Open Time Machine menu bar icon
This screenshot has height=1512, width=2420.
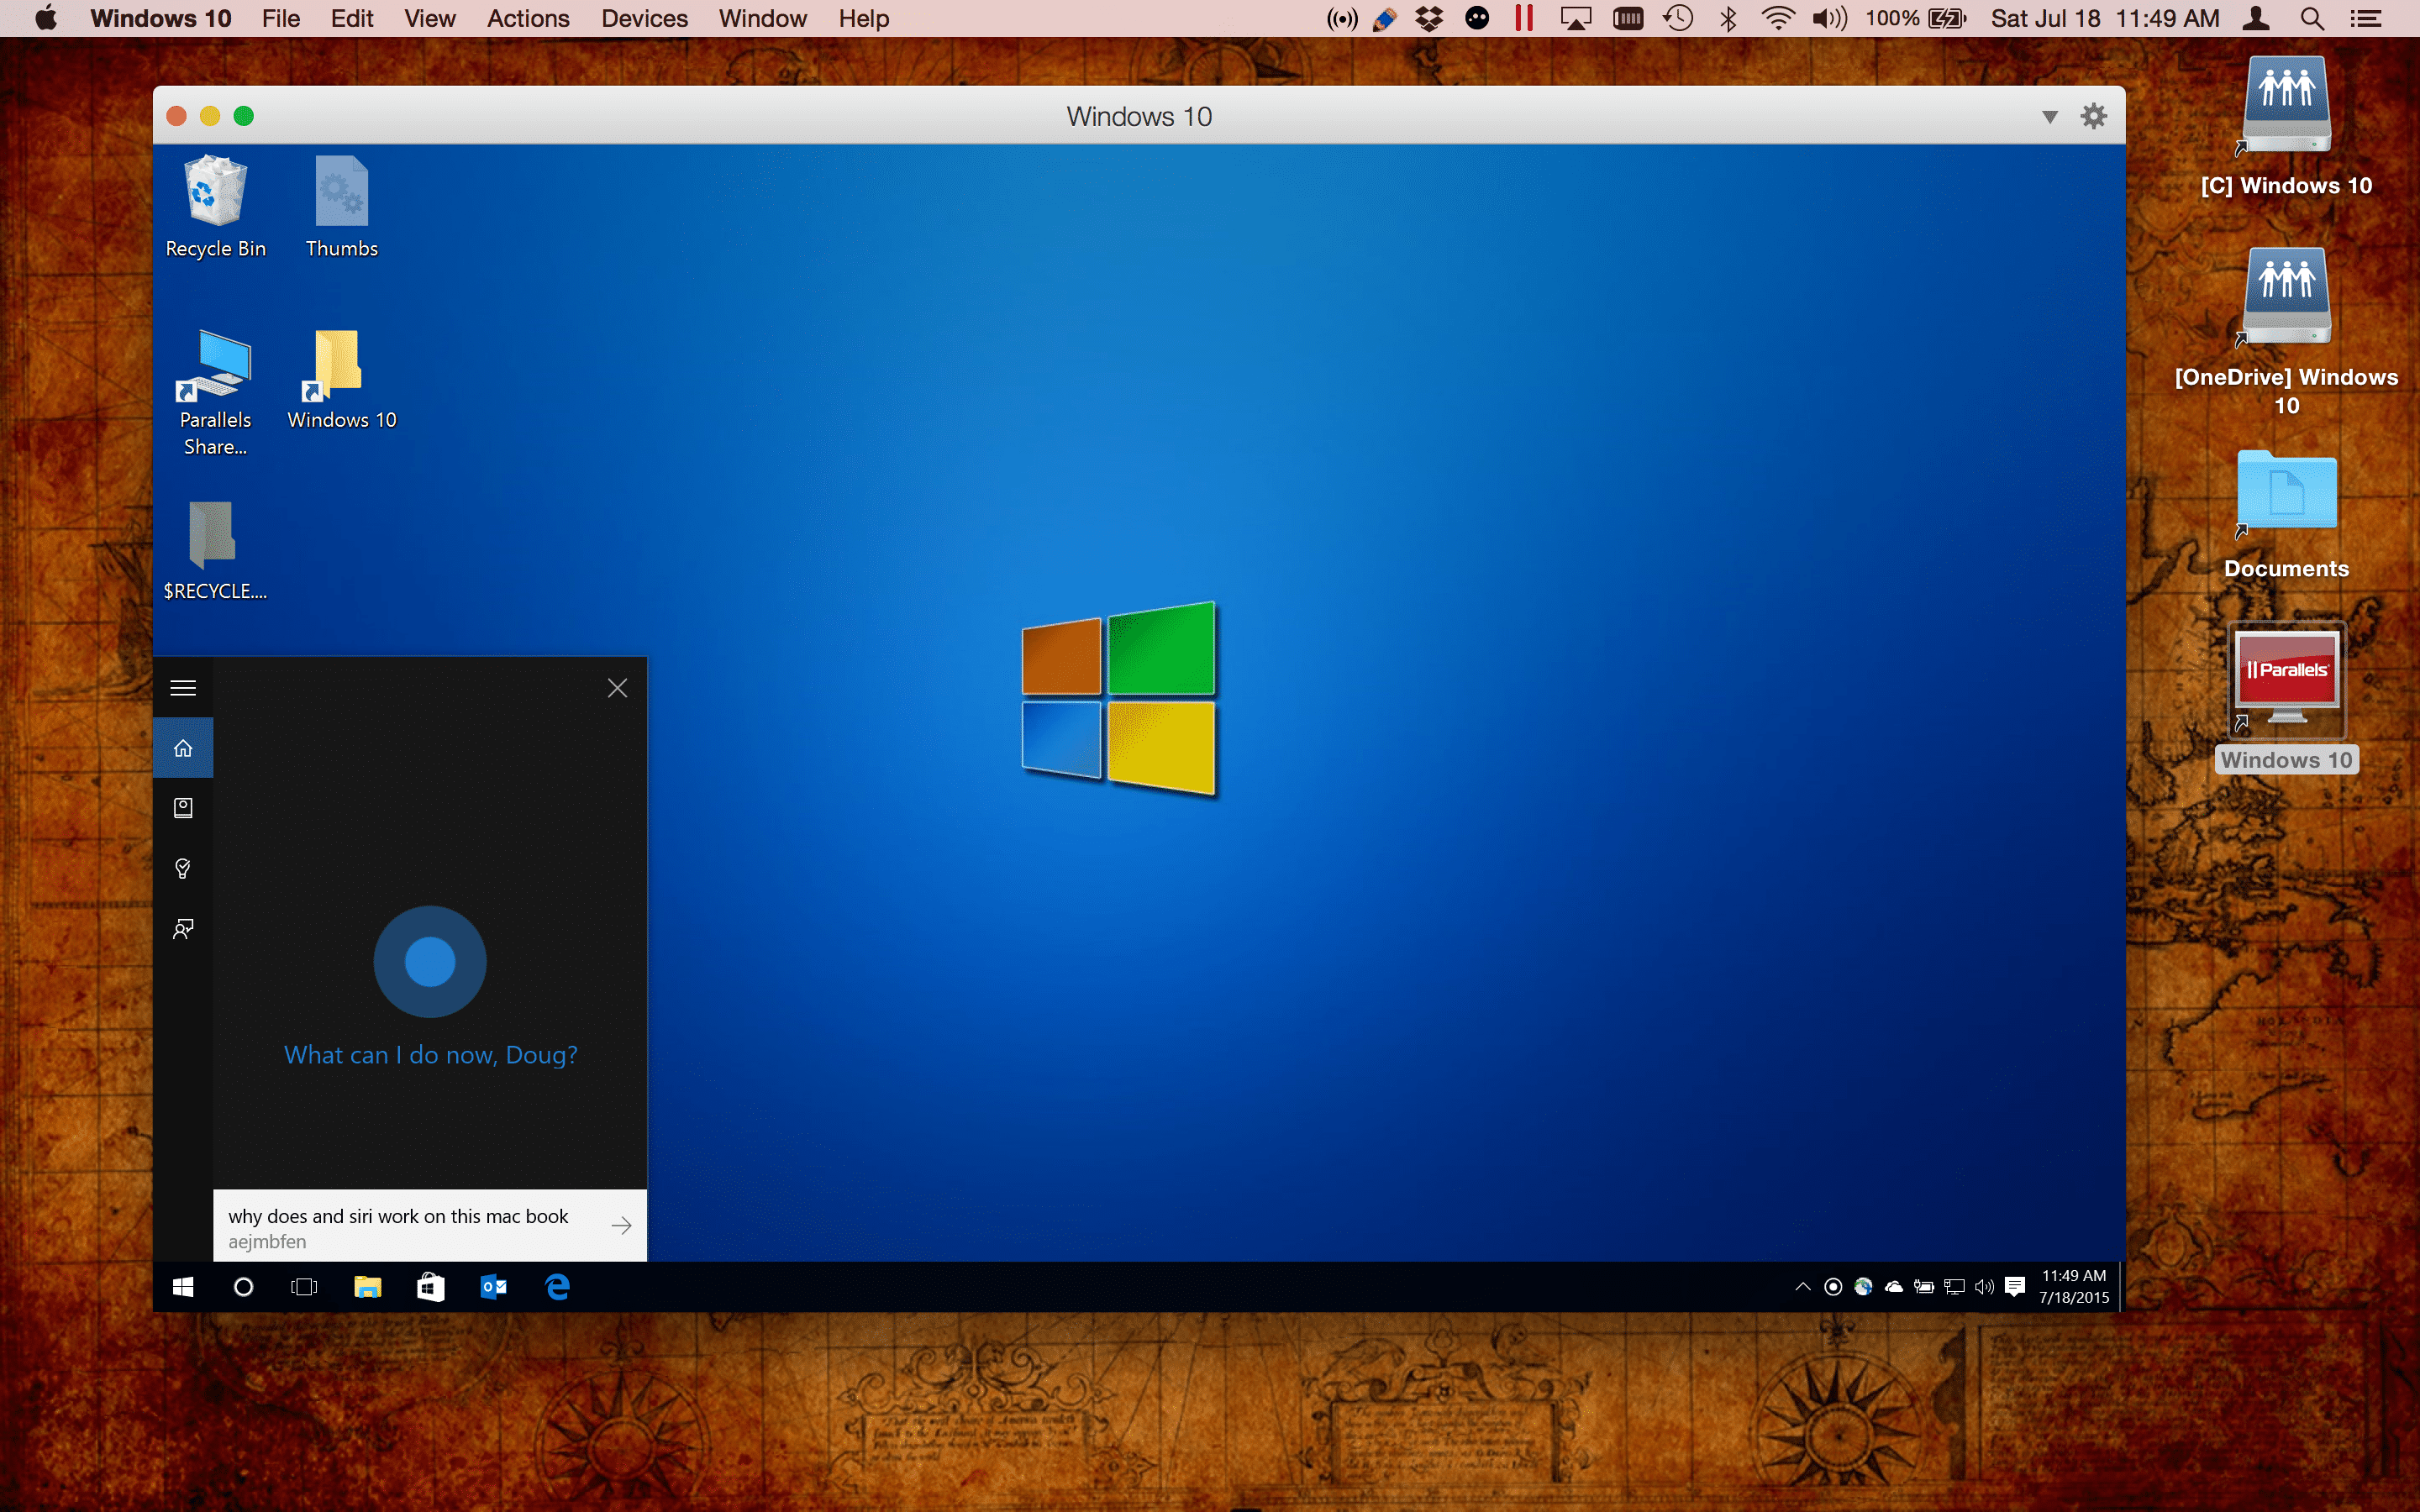(x=1679, y=18)
